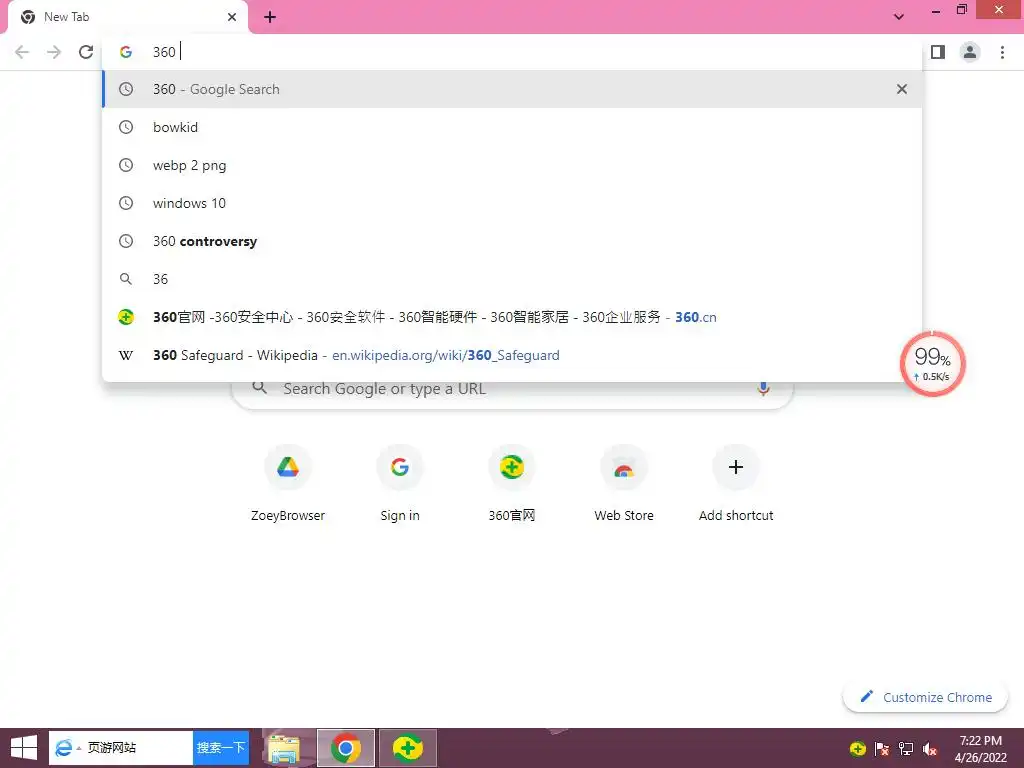Click the 360 tray icon

coord(857,749)
